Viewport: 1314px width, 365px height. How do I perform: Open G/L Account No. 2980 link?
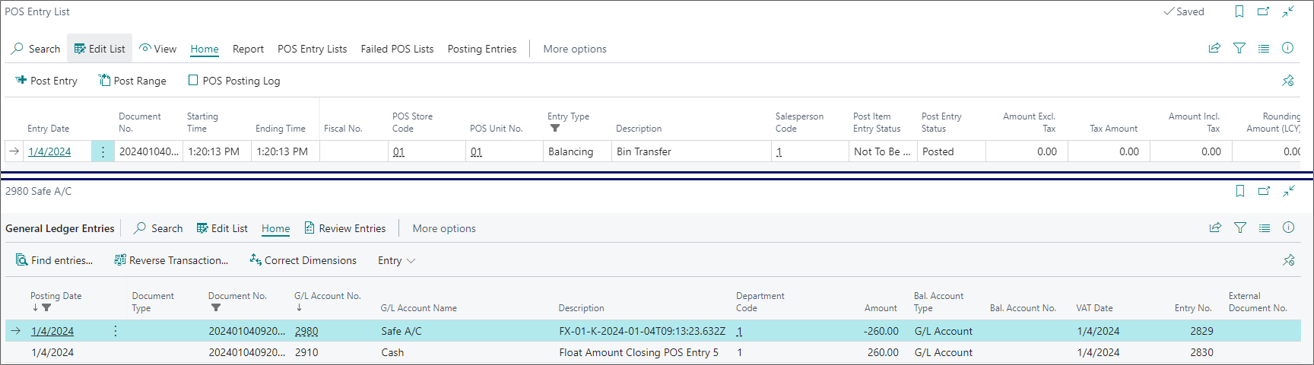point(306,331)
